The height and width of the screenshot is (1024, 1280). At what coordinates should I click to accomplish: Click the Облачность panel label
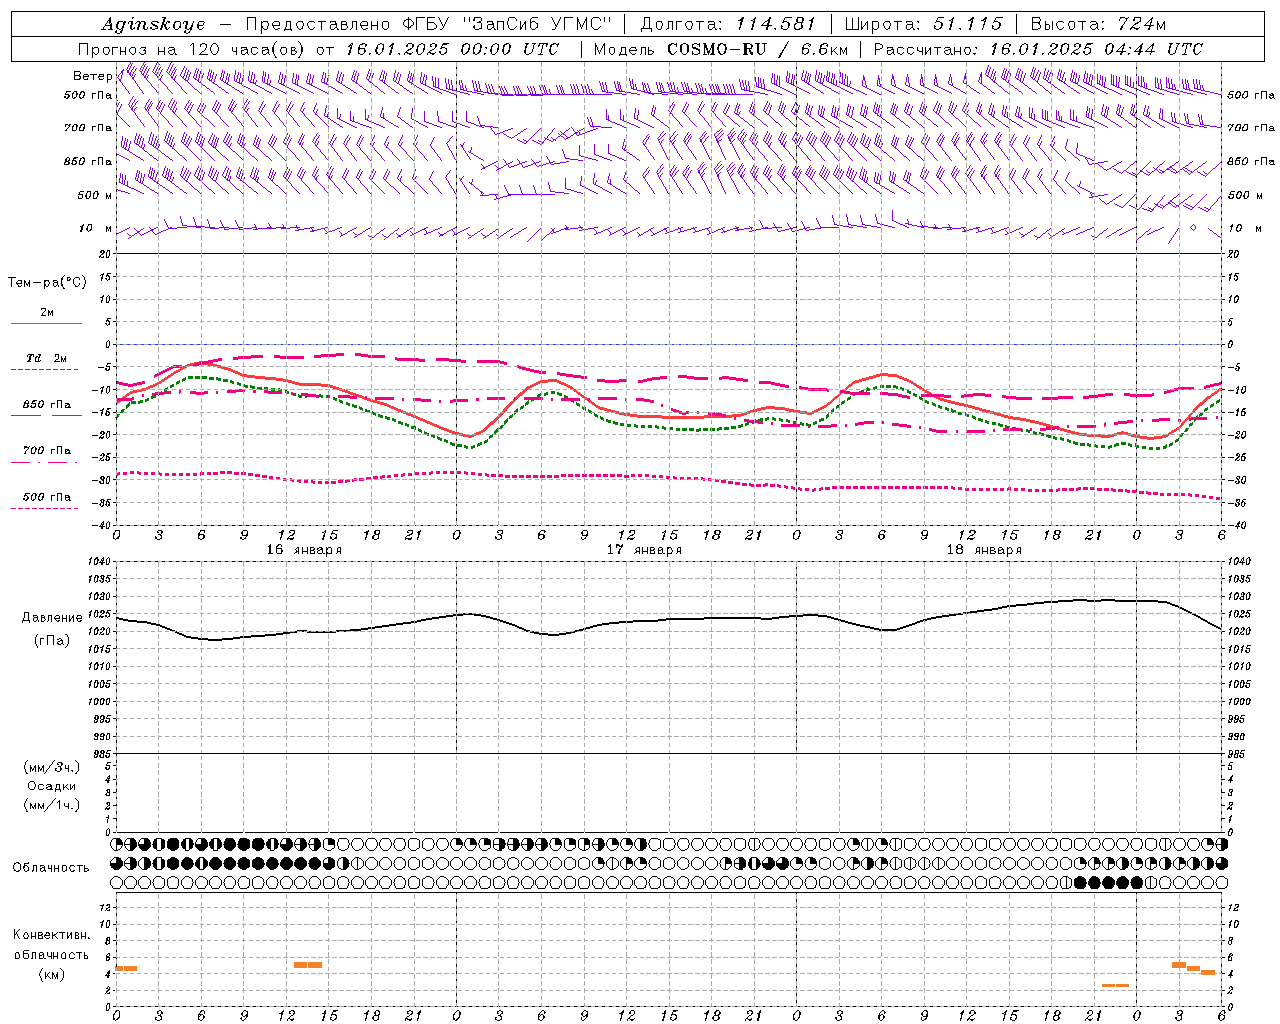(x=51, y=868)
